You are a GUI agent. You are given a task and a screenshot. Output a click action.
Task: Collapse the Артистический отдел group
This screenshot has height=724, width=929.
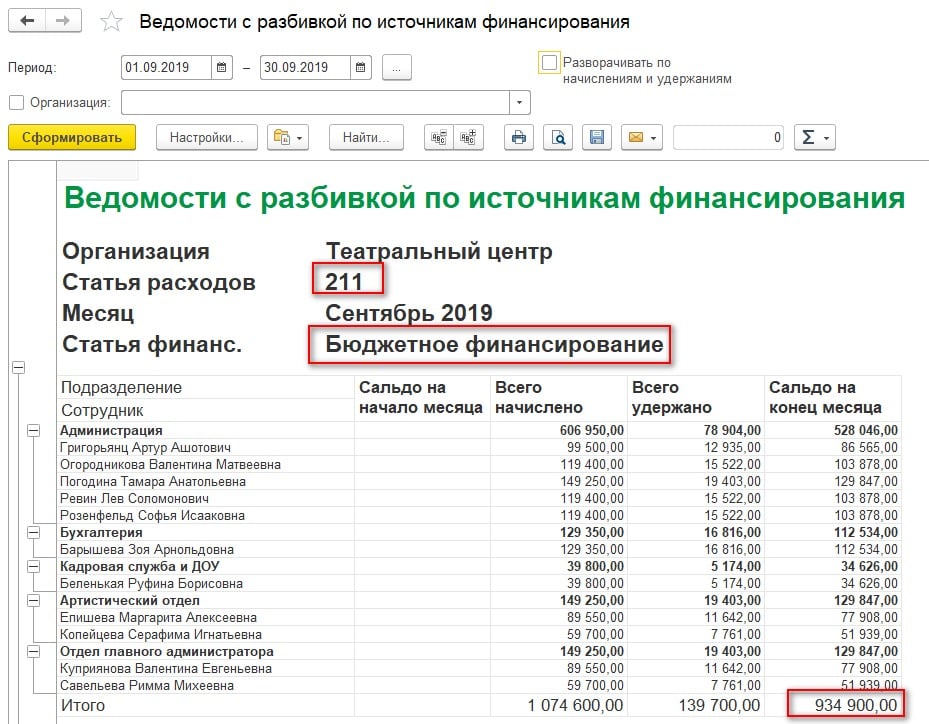click(34, 601)
